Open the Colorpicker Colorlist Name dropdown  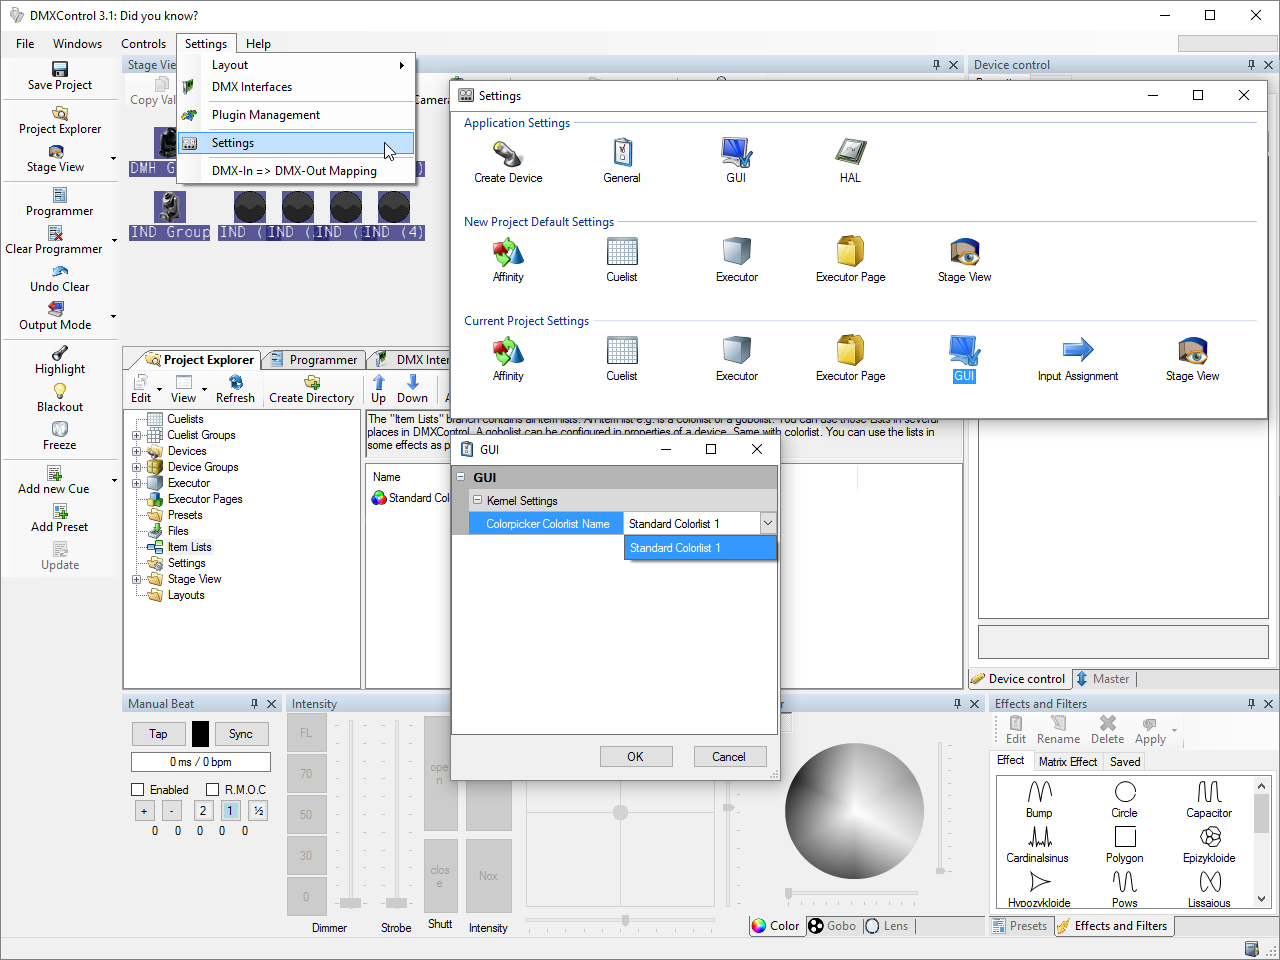pyautogui.click(x=767, y=523)
